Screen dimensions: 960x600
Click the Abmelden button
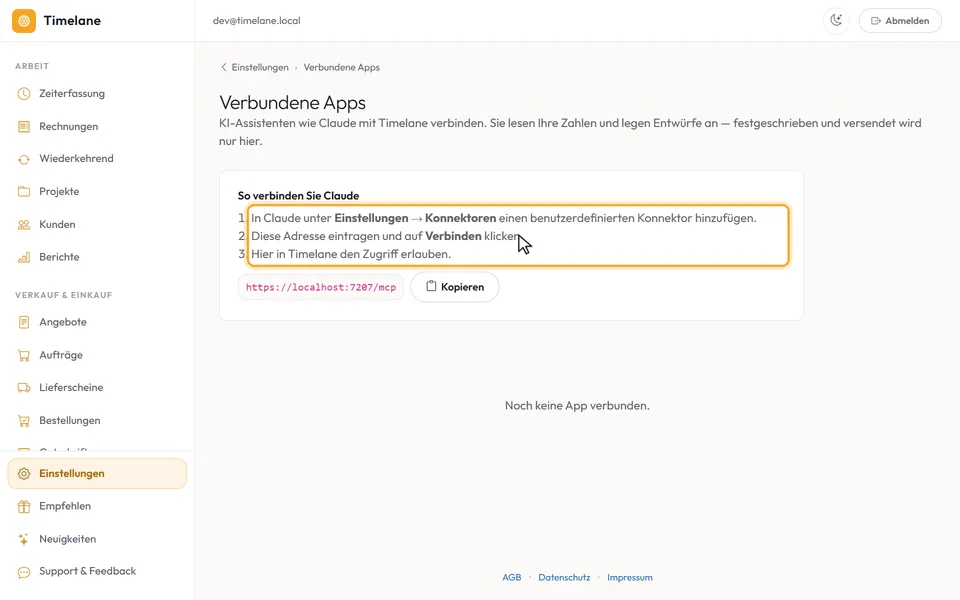[900, 21]
